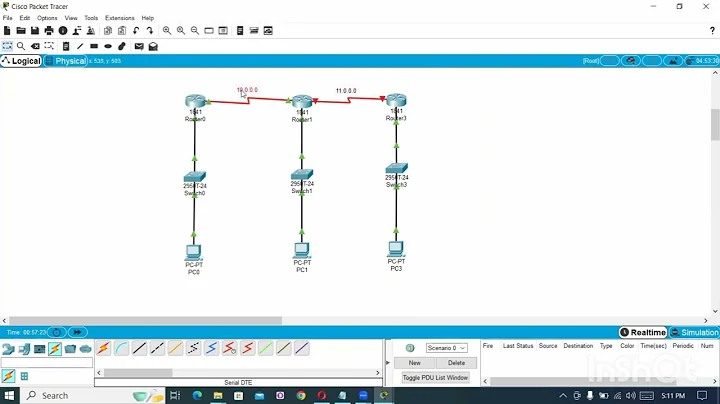Click Delete scenario button

[x=456, y=363]
